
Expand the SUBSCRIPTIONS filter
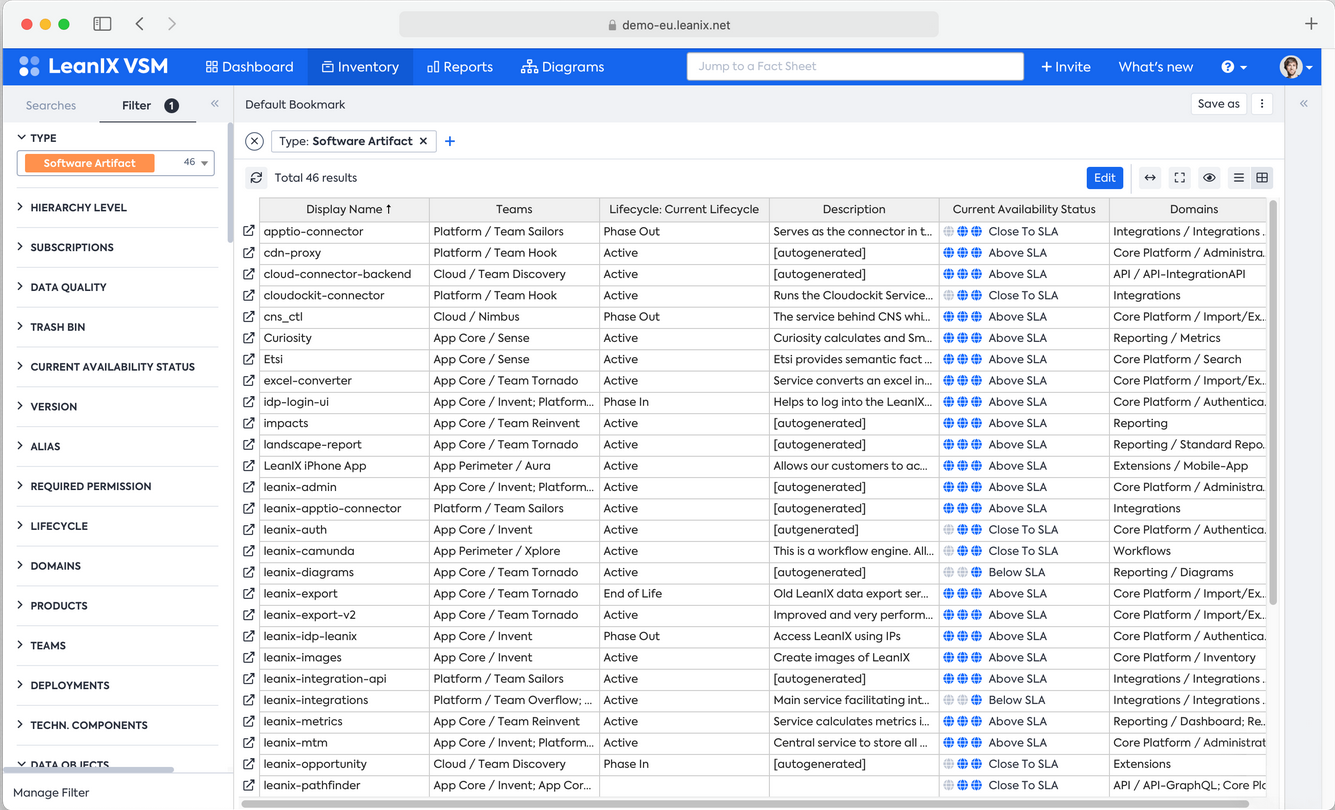coord(65,247)
